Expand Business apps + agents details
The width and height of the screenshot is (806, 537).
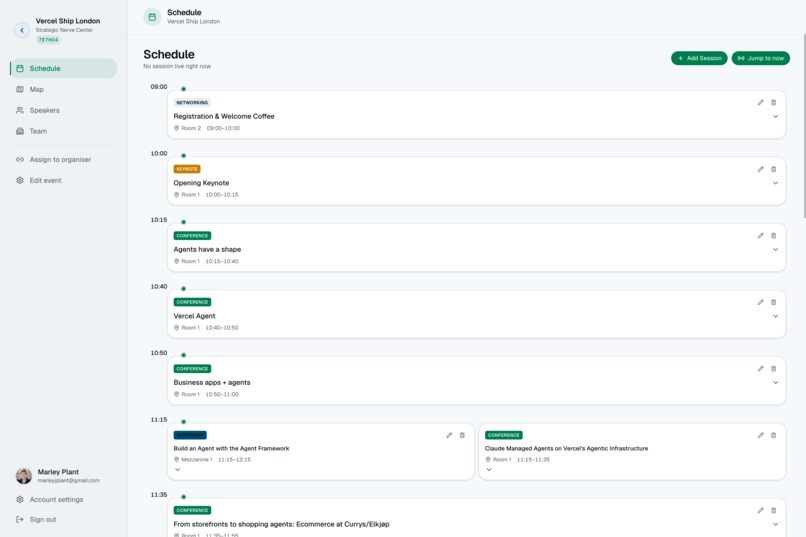775,383
